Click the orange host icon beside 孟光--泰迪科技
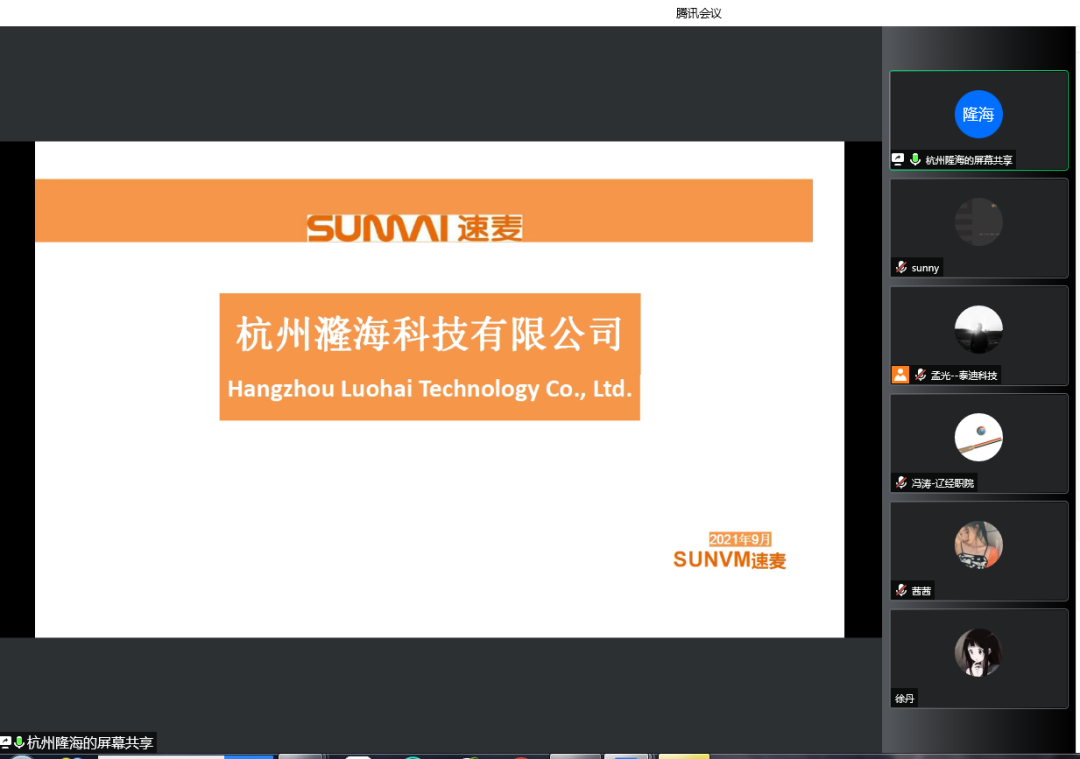The width and height of the screenshot is (1080, 759). tap(900, 375)
